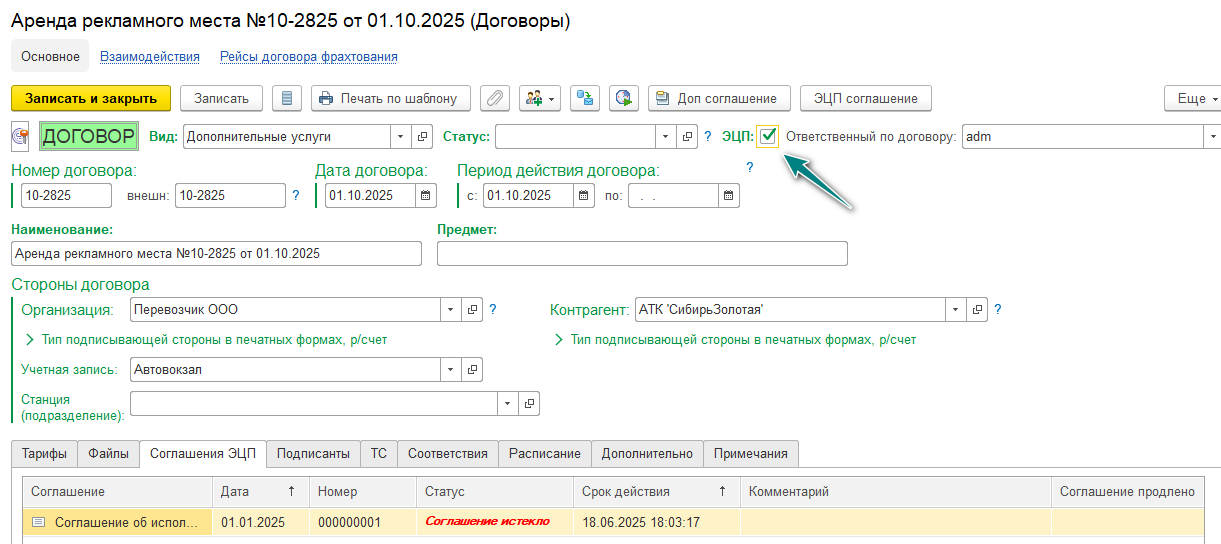
Task: Click the target icon left of ДОГОВОР
Action: click(x=21, y=136)
